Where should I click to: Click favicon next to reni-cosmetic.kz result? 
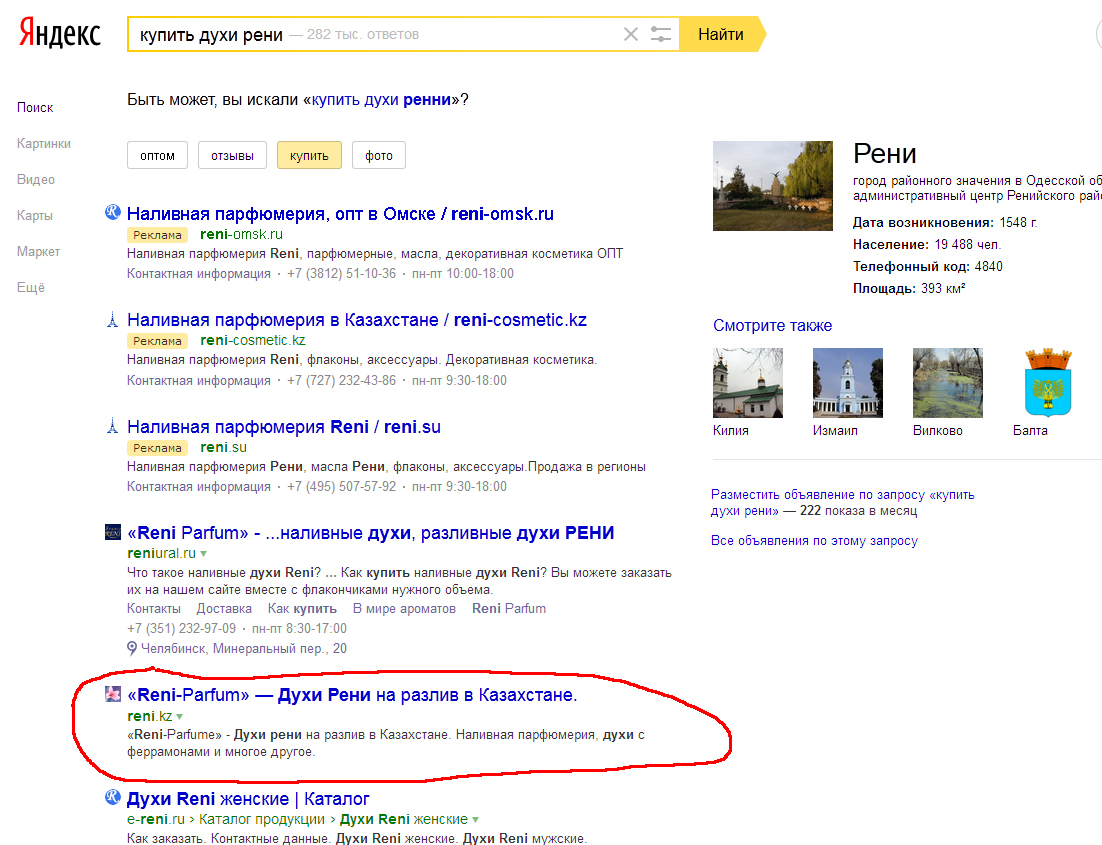pyautogui.click(x=112, y=319)
